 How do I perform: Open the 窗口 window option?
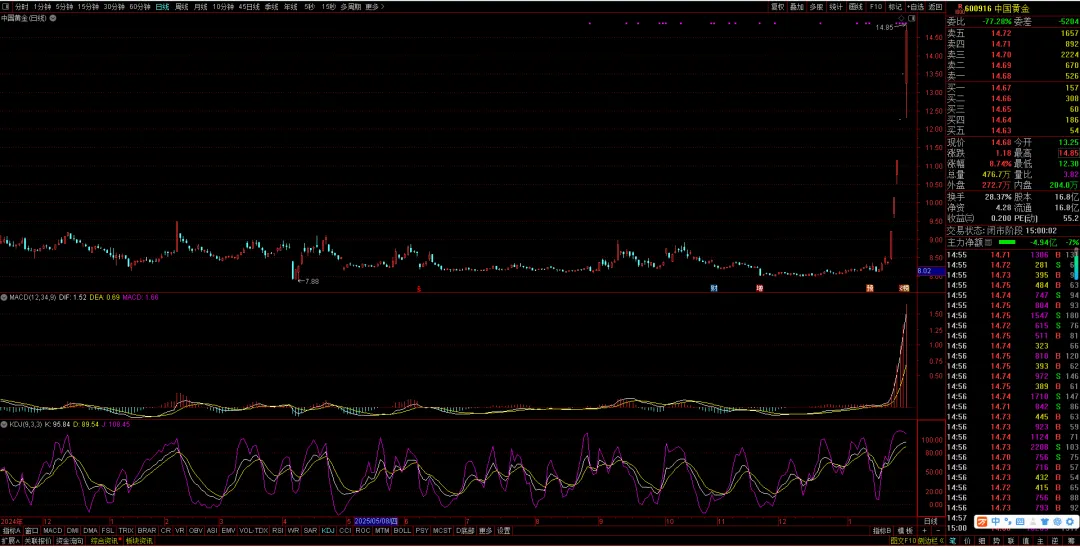pyautogui.click(x=32, y=531)
